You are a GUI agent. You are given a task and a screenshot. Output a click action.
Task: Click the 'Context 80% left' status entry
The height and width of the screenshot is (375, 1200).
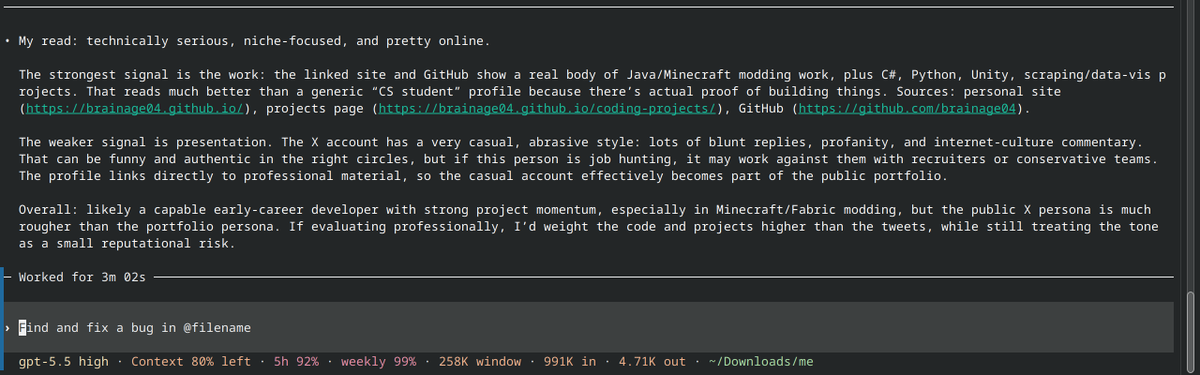tap(191, 361)
